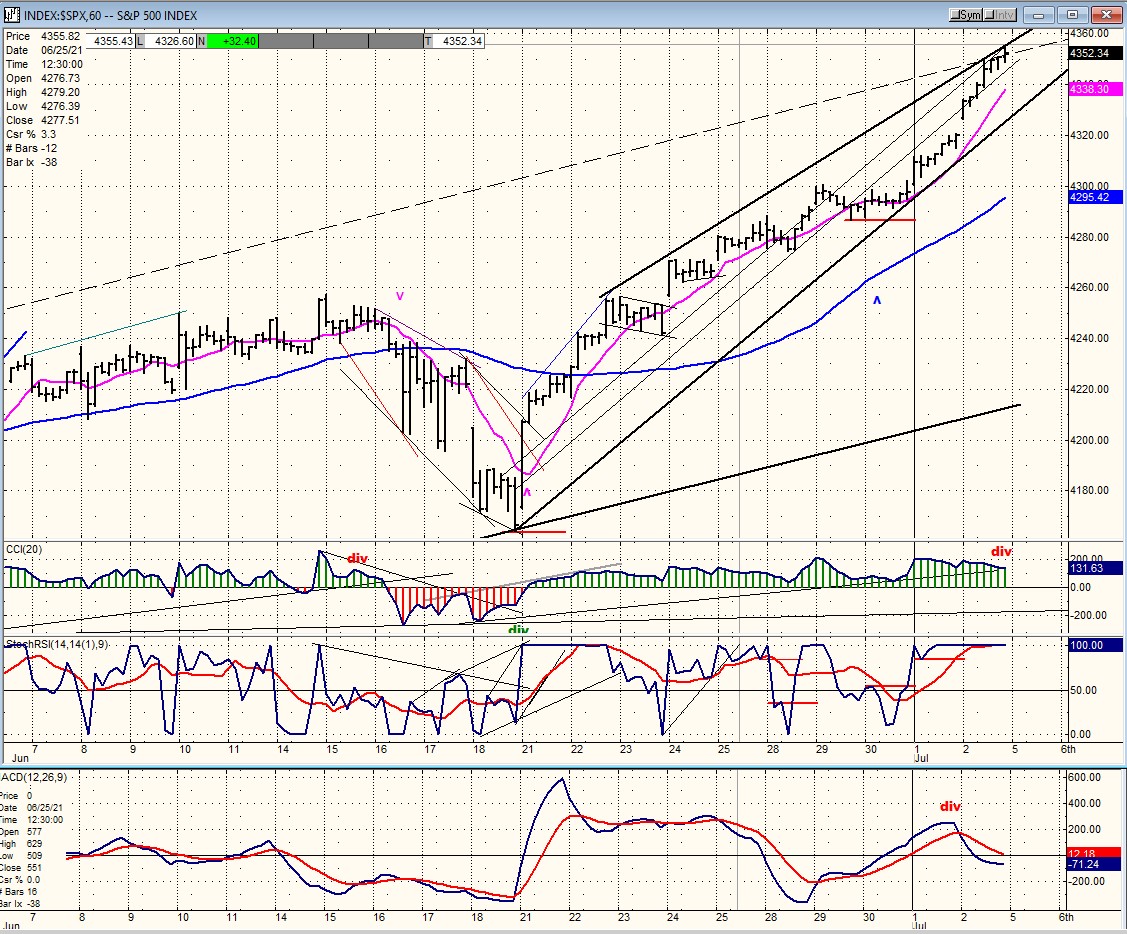Click the blue caret marker near 4255
1127x934 pixels.
(877, 301)
